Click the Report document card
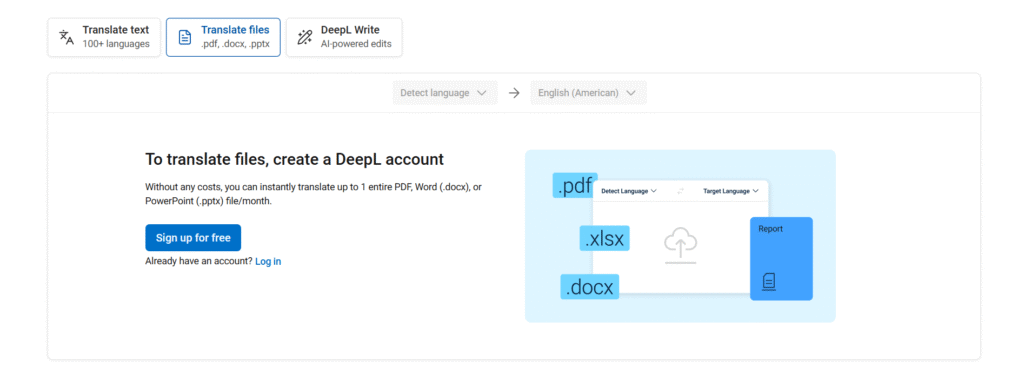Viewport: 1024px width, 382px height. tap(781, 259)
